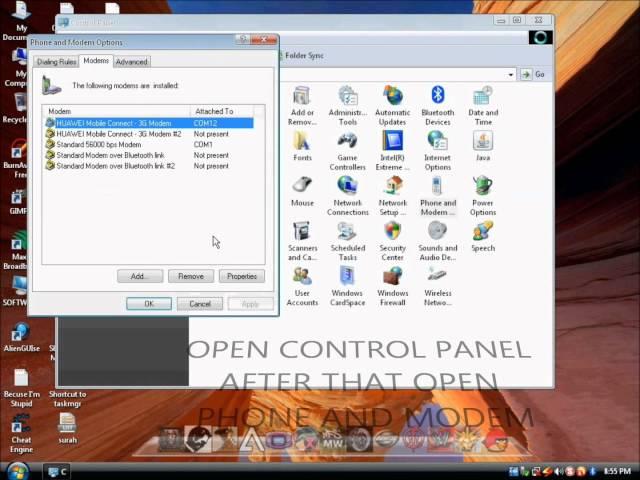Viewport: 640px width, 480px height.
Task: Open Internet Options icon
Action: coord(438,151)
